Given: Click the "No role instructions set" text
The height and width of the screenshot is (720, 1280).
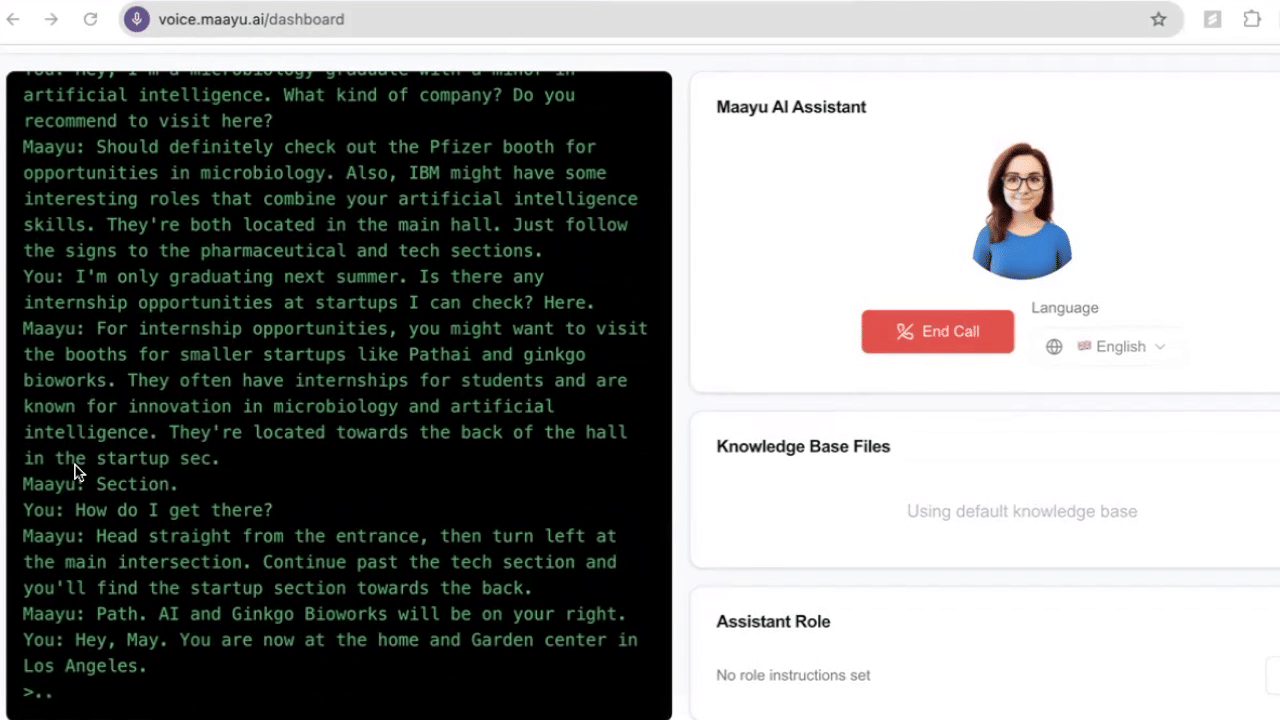Looking at the screenshot, I should [793, 675].
